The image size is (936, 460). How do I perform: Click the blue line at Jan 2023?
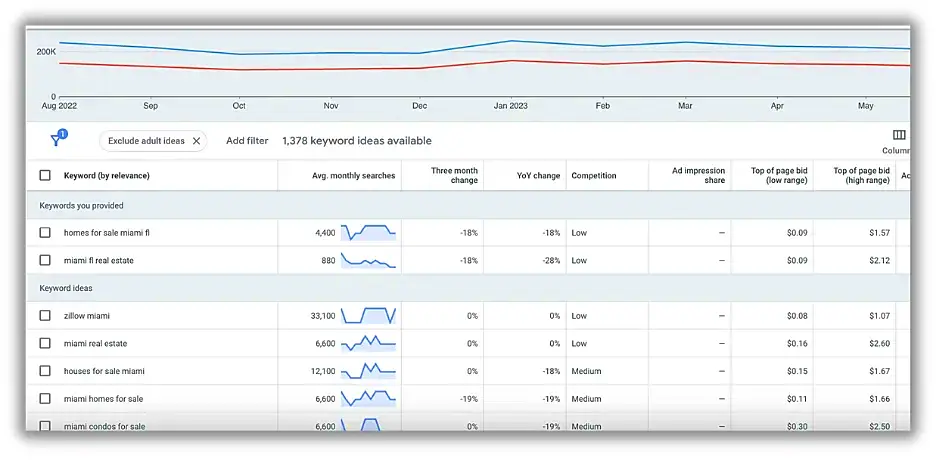click(511, 42)
